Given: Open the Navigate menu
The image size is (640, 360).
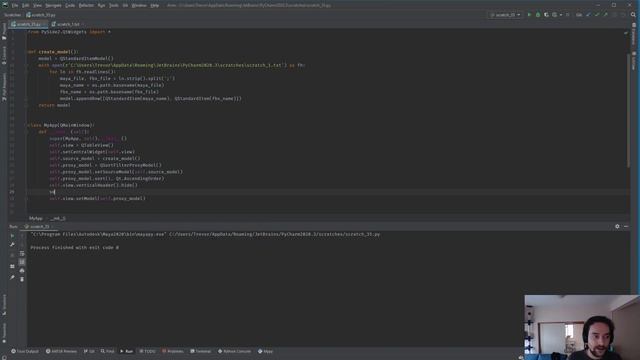Looking at the screenshot, I should (53, 5).
